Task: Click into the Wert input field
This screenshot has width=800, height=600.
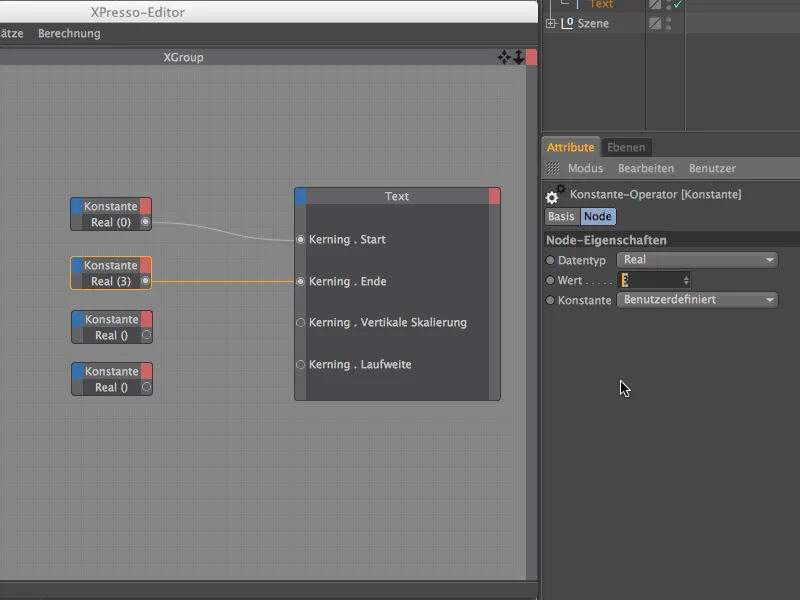Action: 650,280
